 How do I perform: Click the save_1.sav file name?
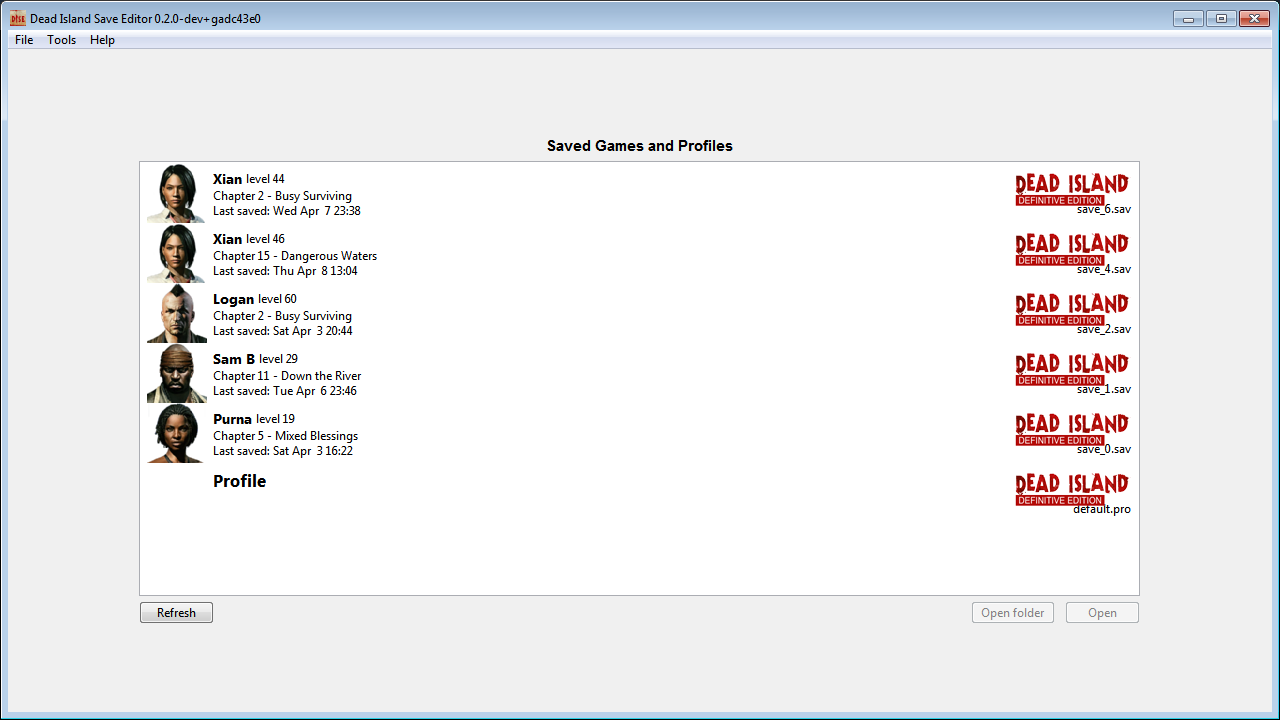click(1104, 390)
